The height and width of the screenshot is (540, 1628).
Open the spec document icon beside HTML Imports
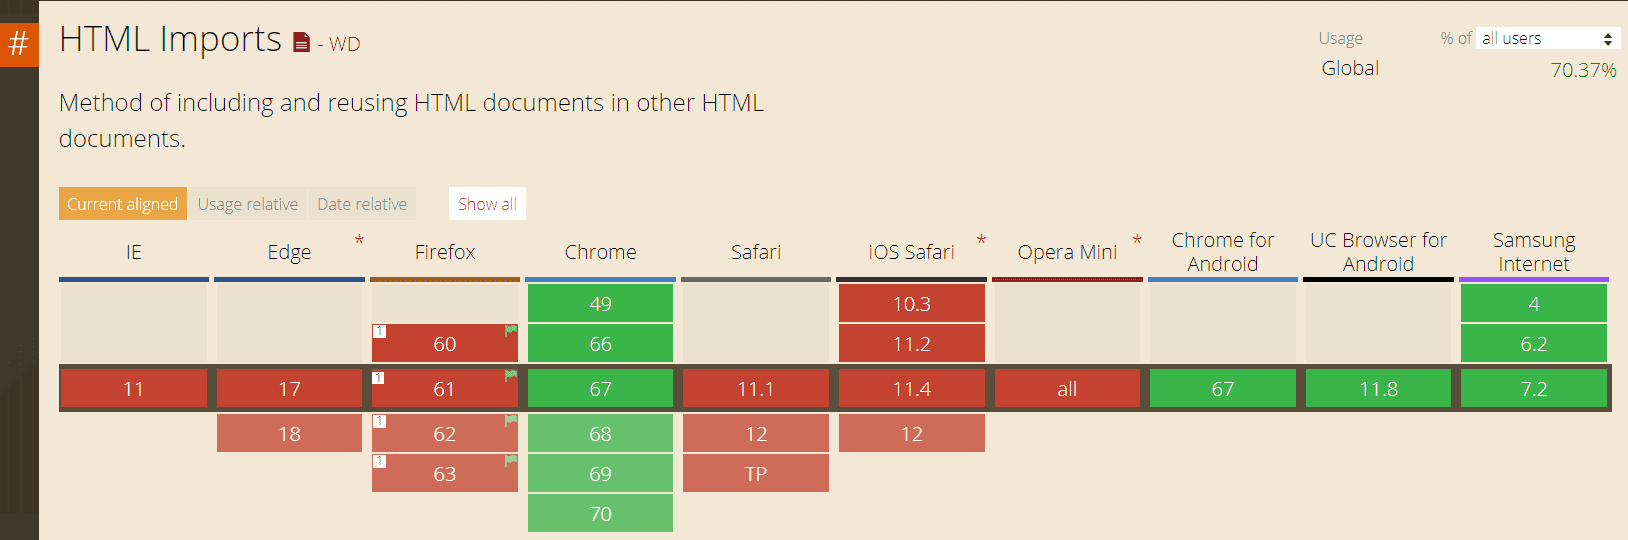[301, 42]
